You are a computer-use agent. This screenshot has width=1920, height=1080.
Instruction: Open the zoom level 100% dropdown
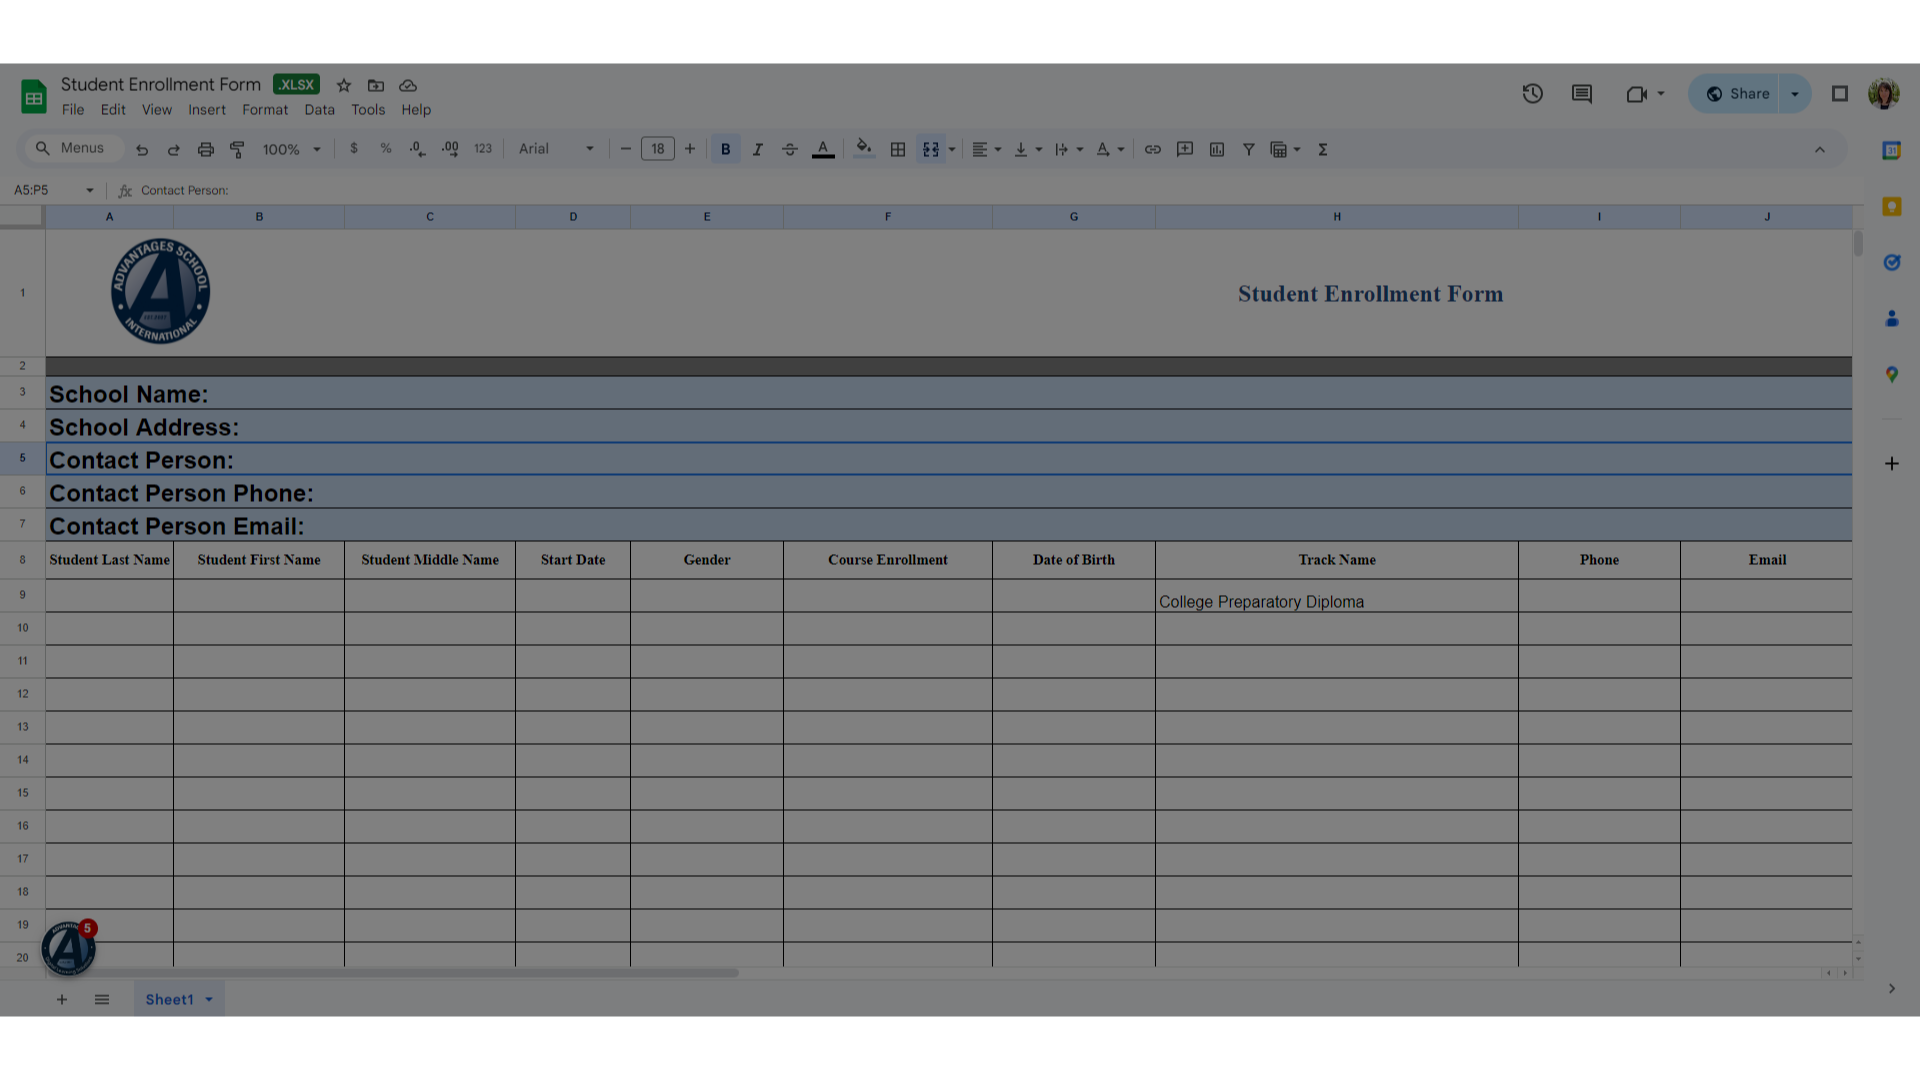coord(291,149)
